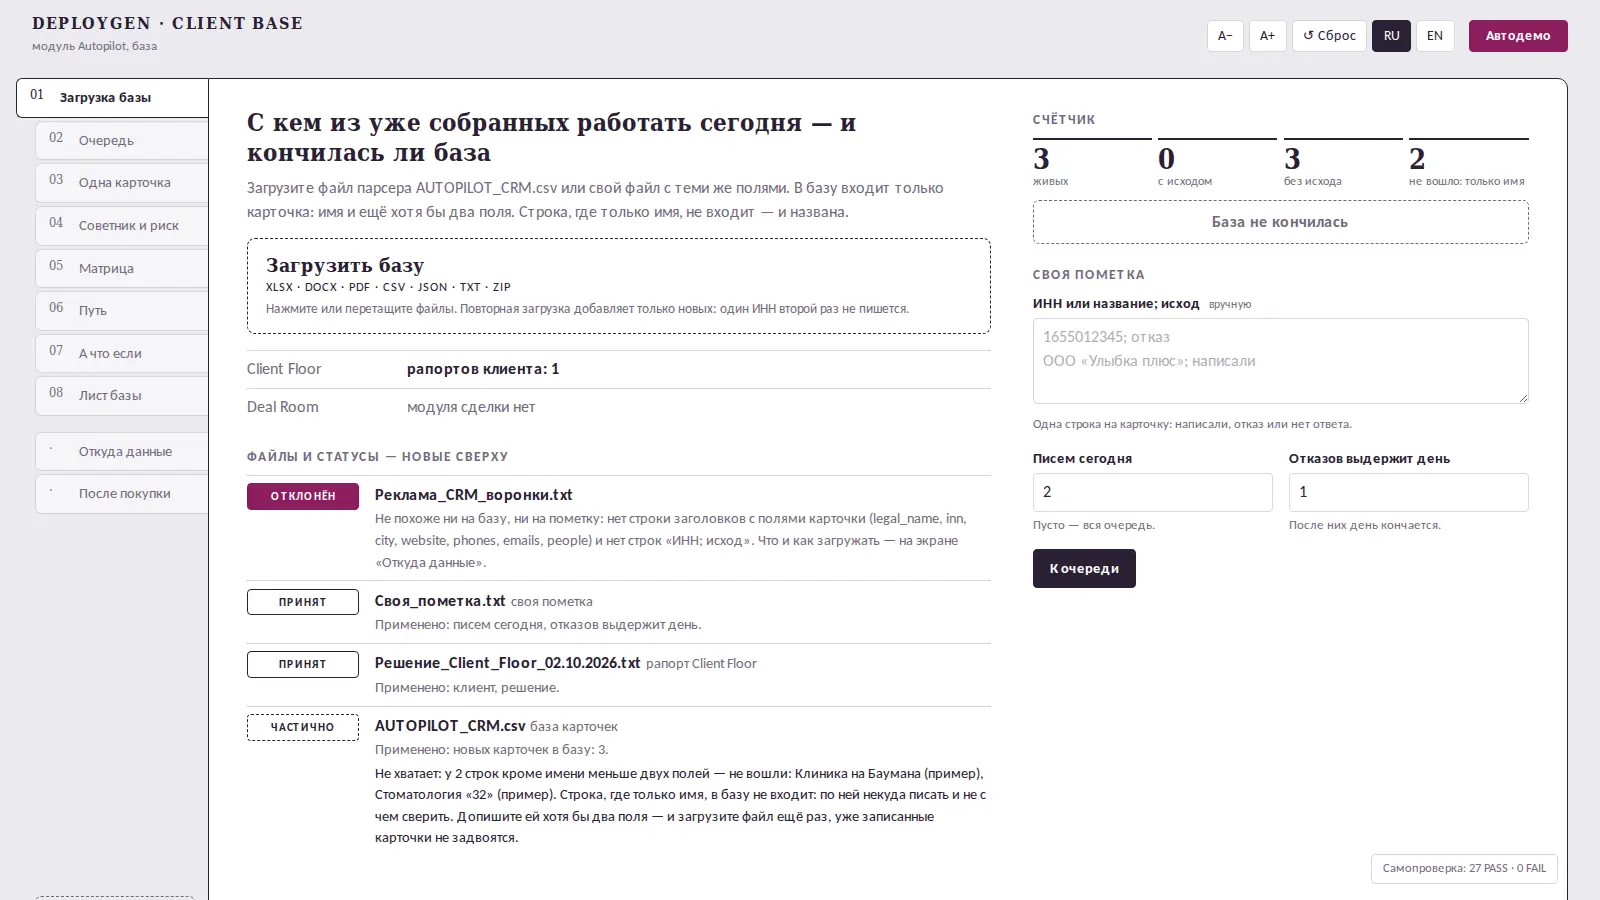Open the После покупки section

tap(122, 493)
